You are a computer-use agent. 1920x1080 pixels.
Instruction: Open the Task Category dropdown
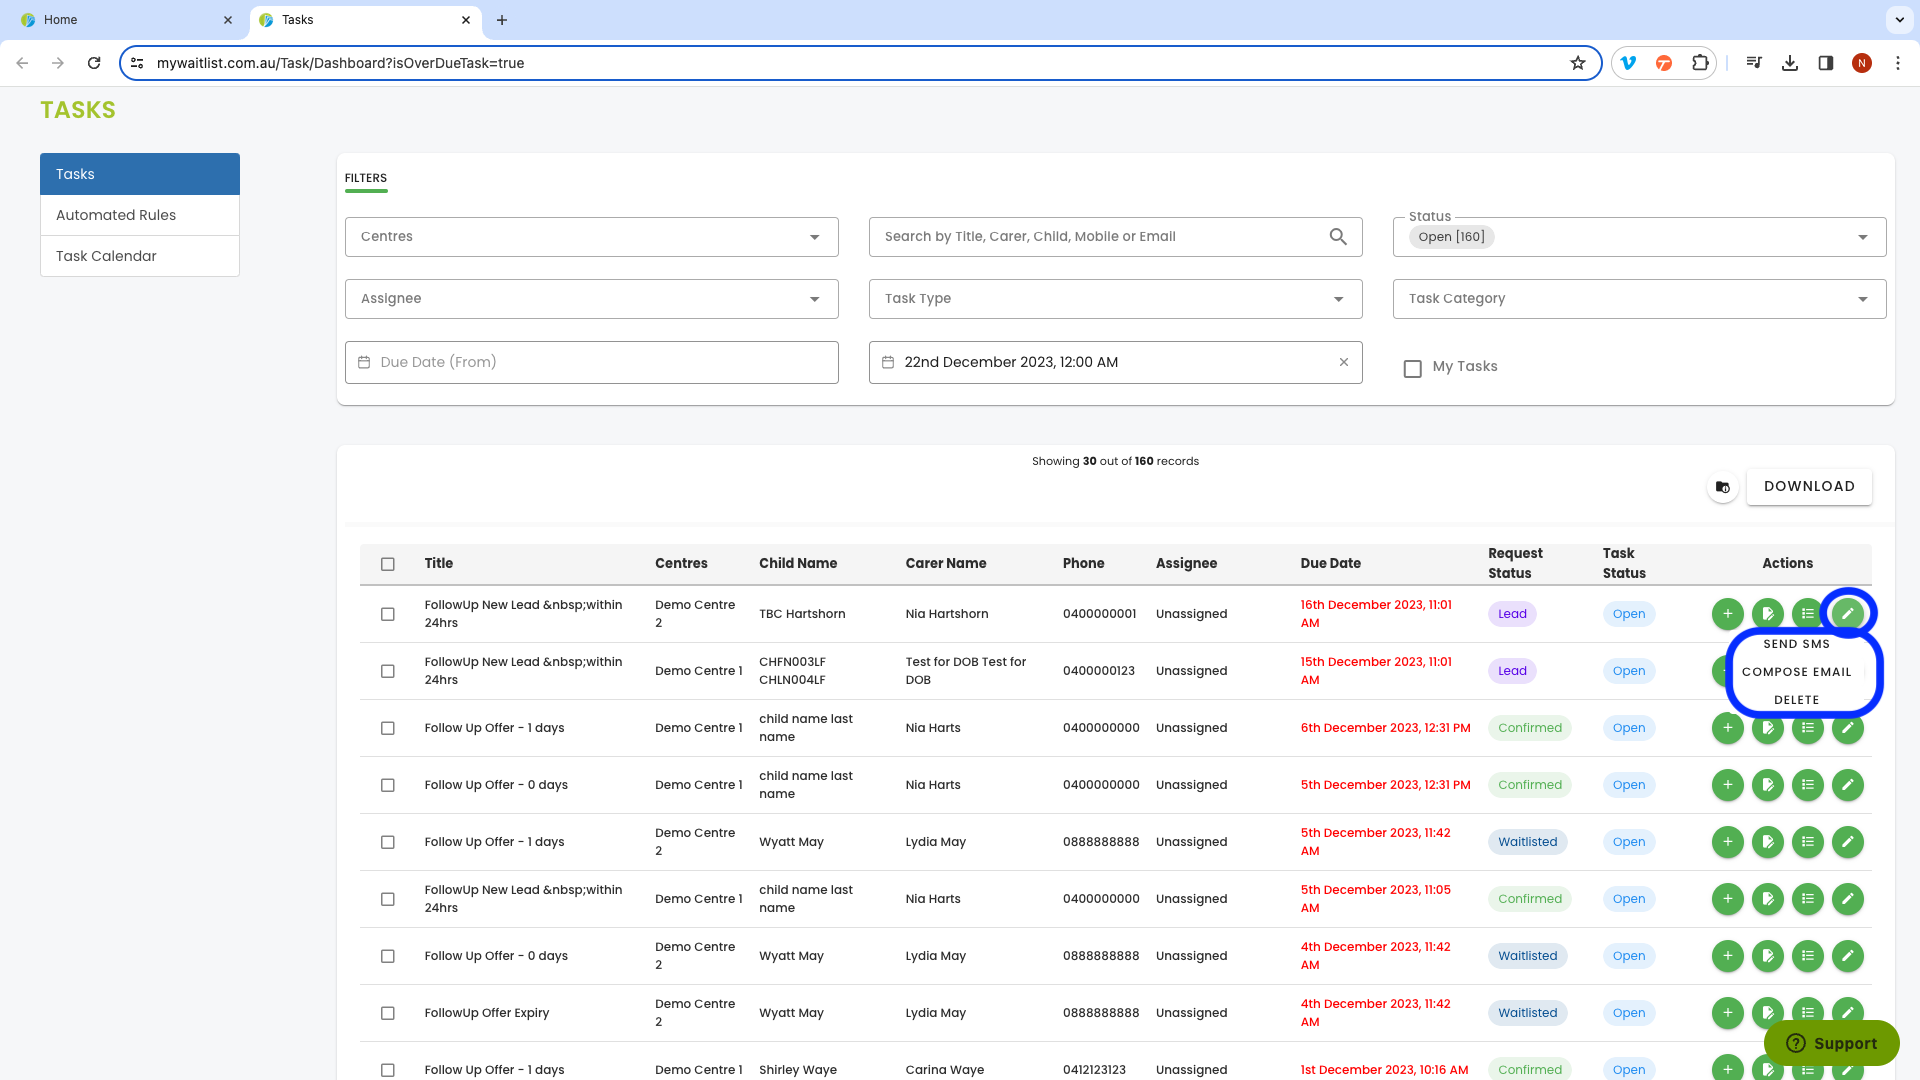coord(1639,299)
